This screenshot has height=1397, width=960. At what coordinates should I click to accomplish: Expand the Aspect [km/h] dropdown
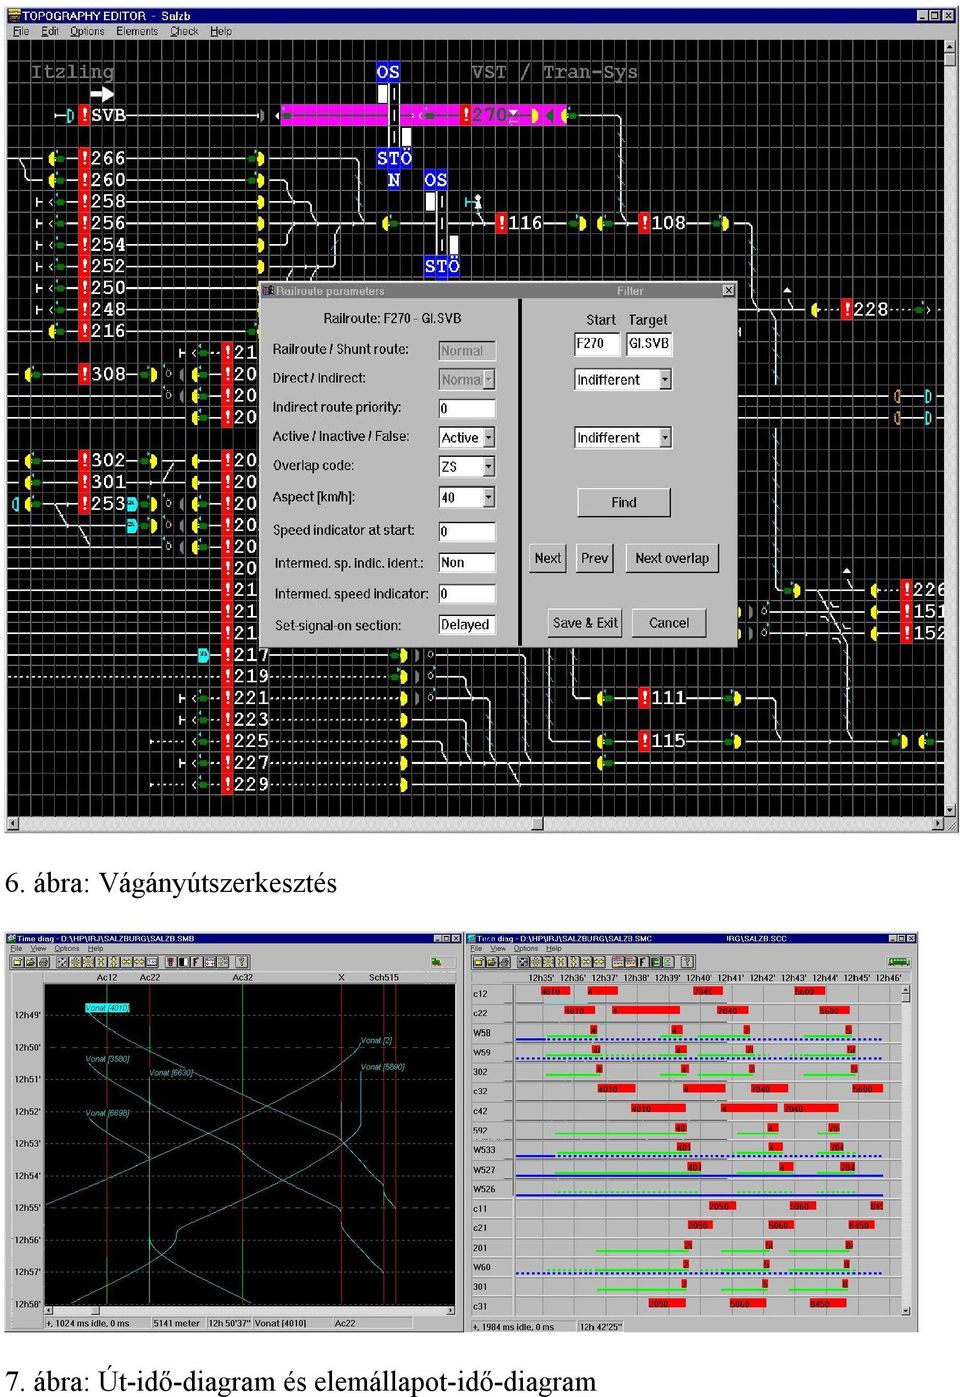489,497
